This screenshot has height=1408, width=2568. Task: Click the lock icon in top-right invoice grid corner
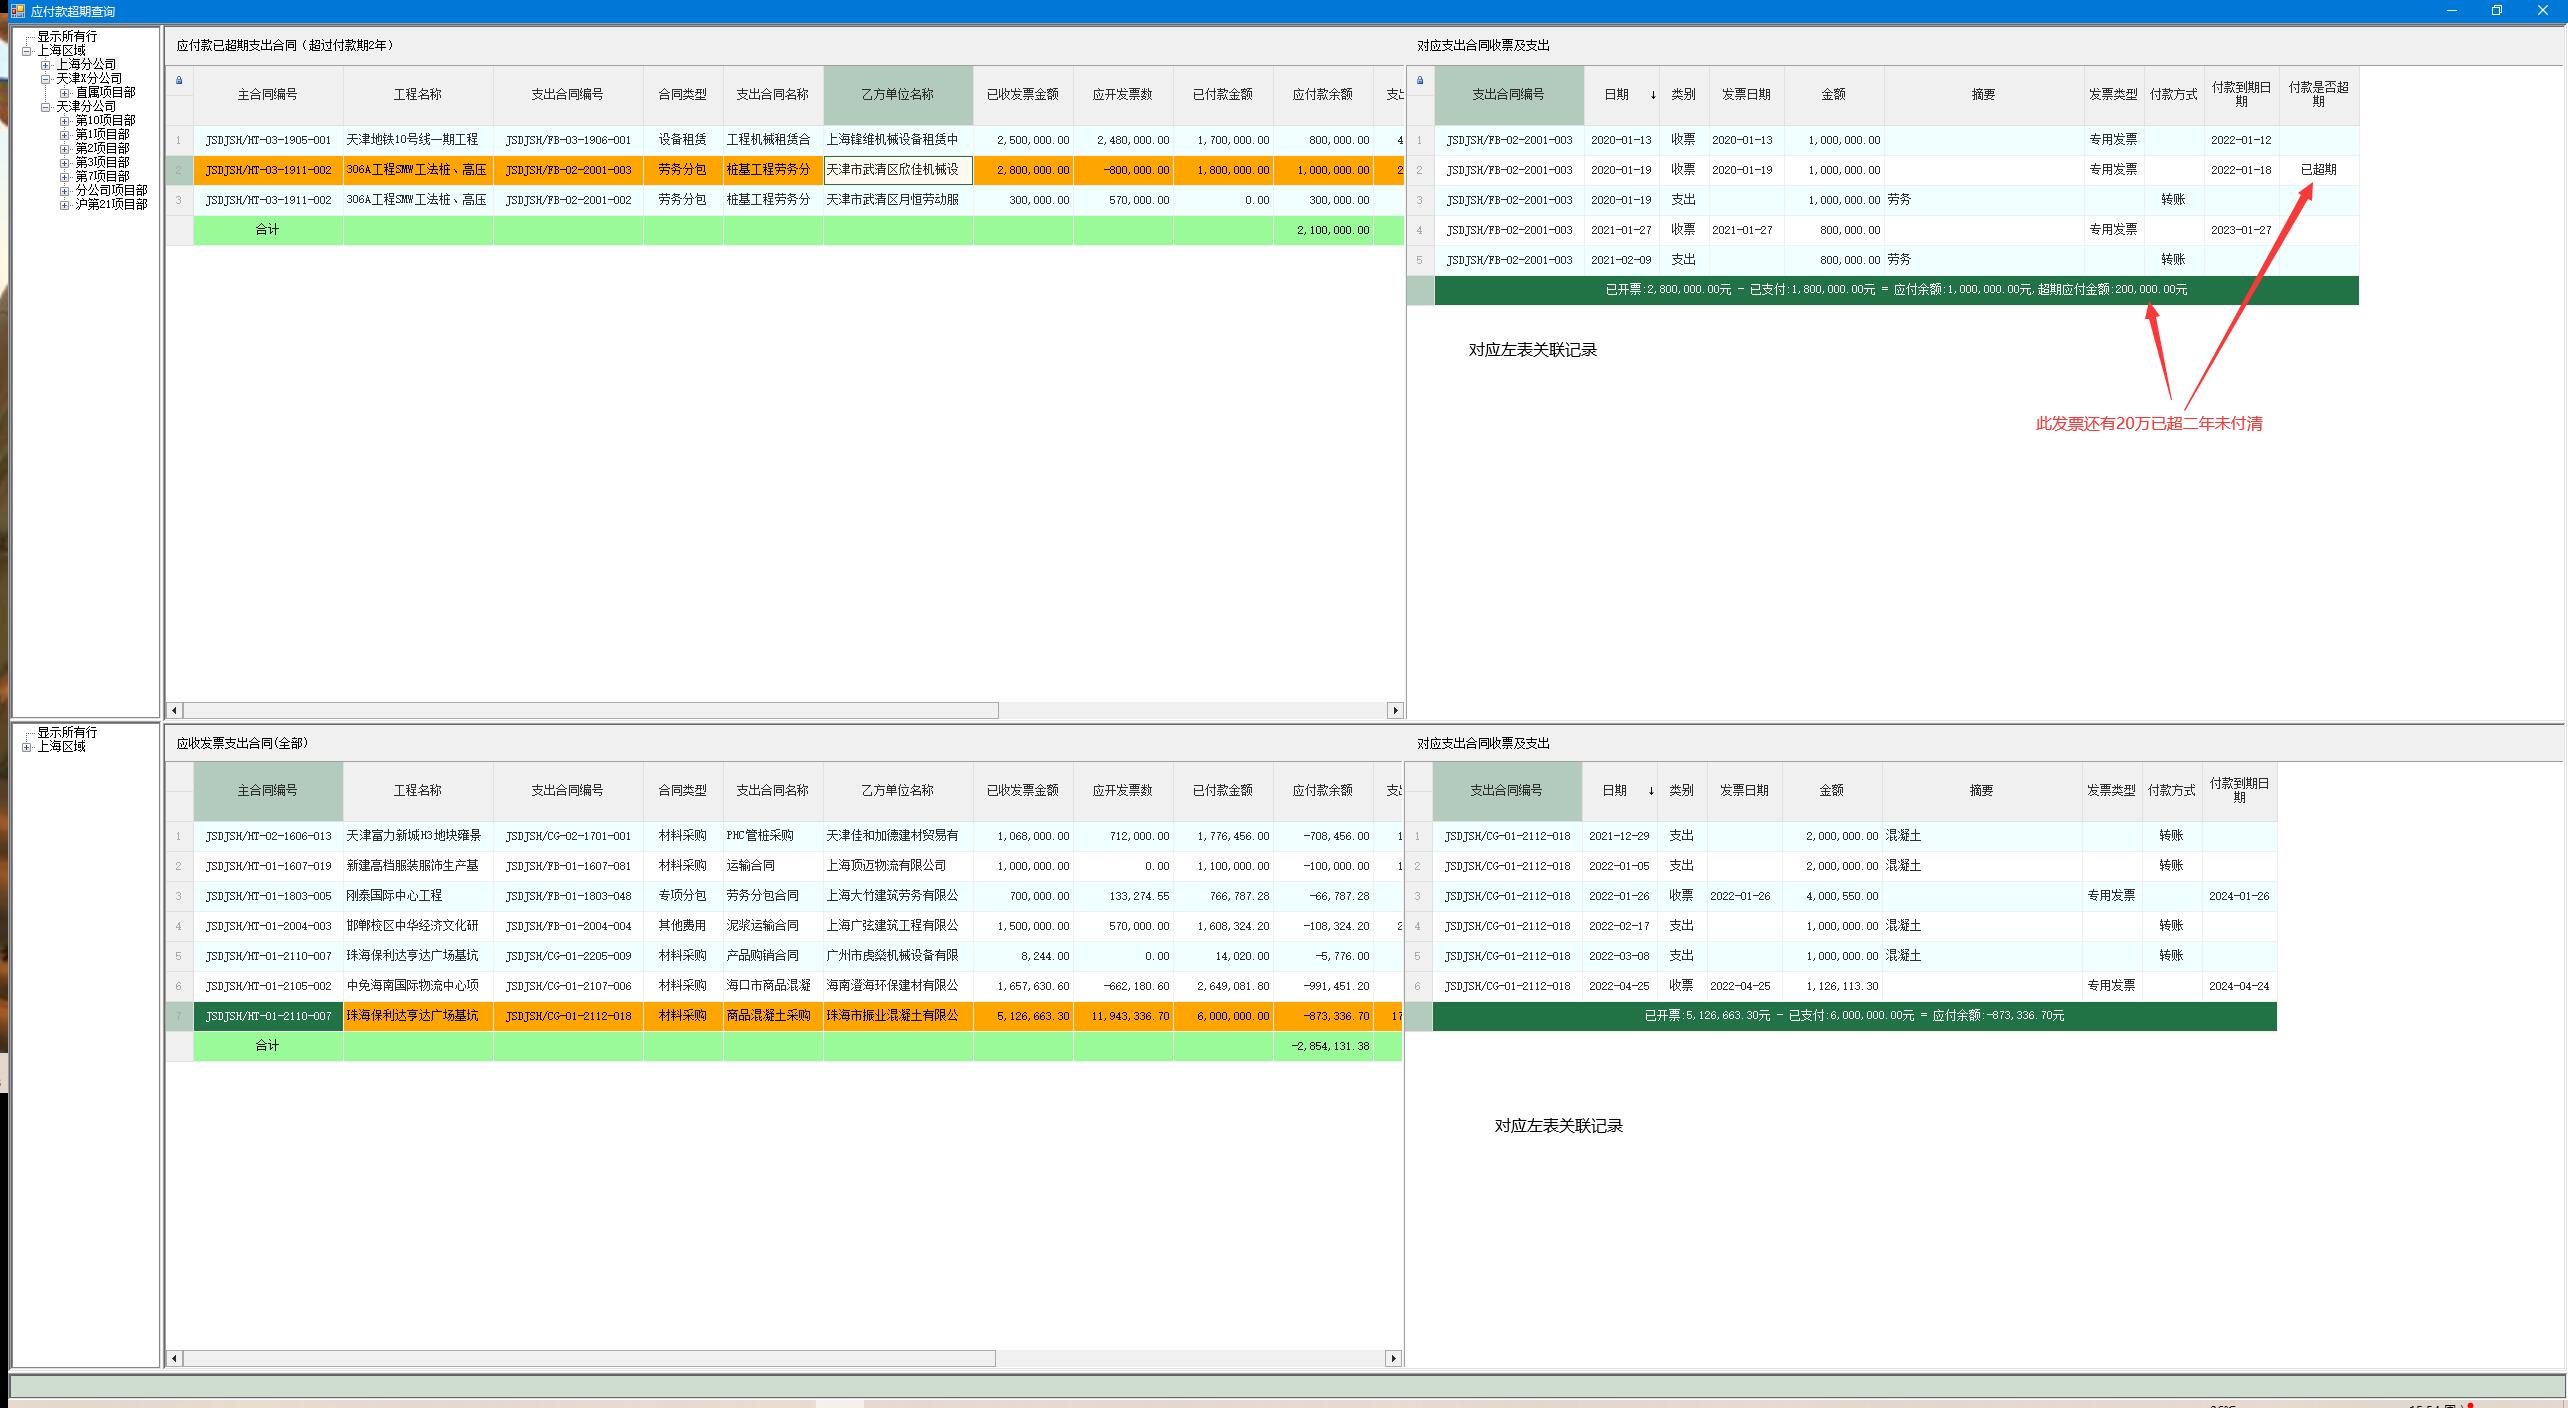click(1420, 80)
